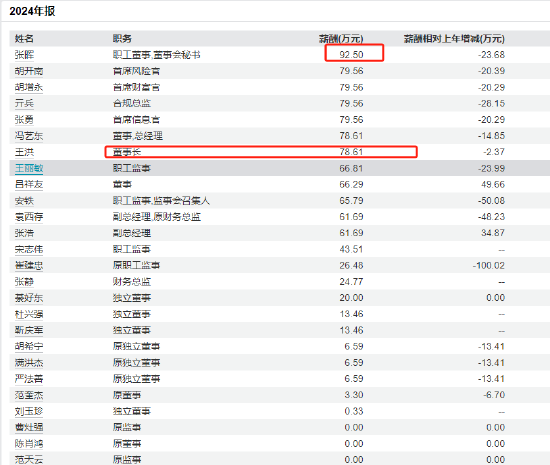
Task: Open the 崔建忠 name link
Action: [29, 265]
